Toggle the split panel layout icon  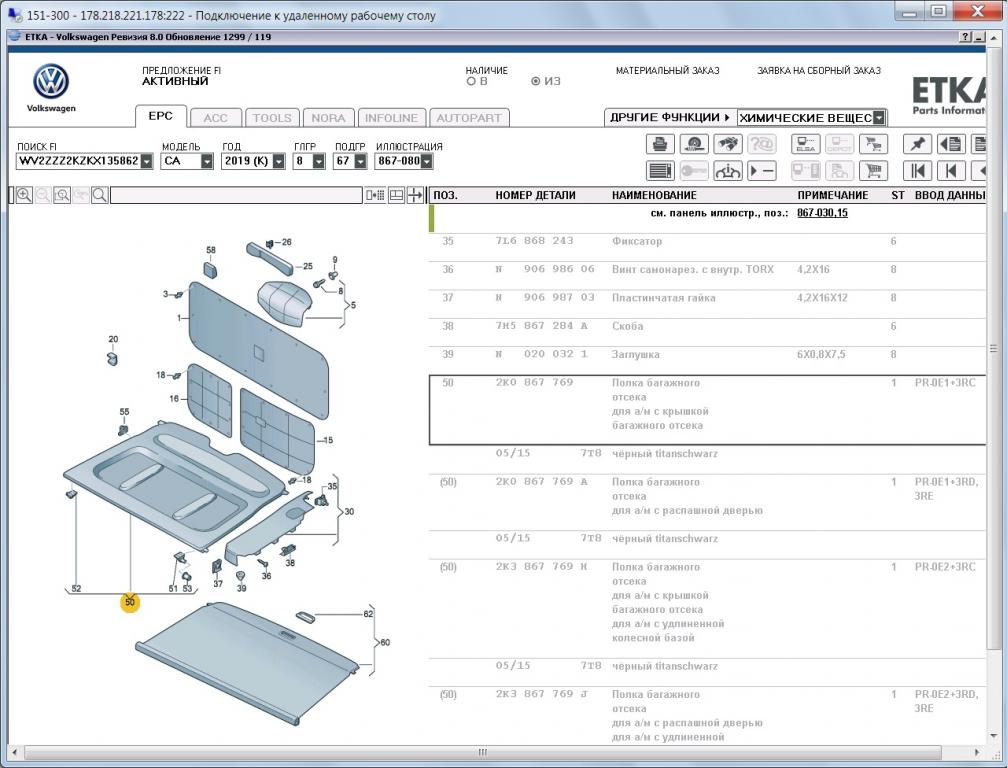pos(396,195)
